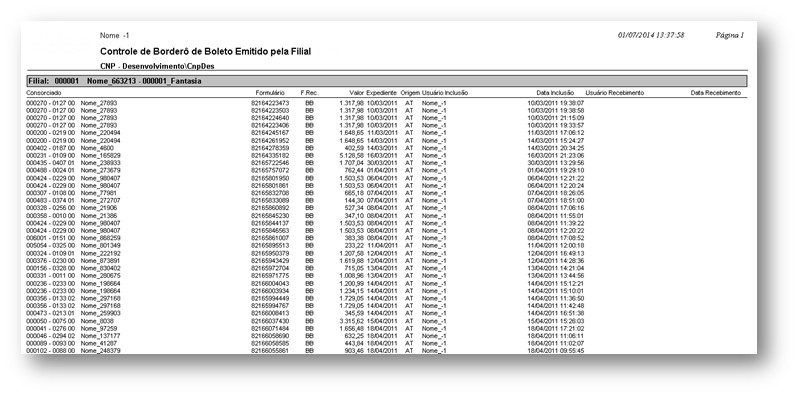
Task: Click the report timestamp 01/07/2014 13:37:58
Action: tap(651, 35)
